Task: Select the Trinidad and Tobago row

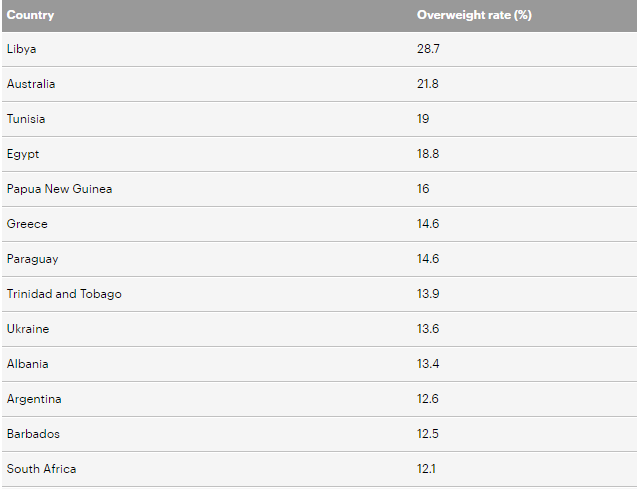Action: [319, 294]
